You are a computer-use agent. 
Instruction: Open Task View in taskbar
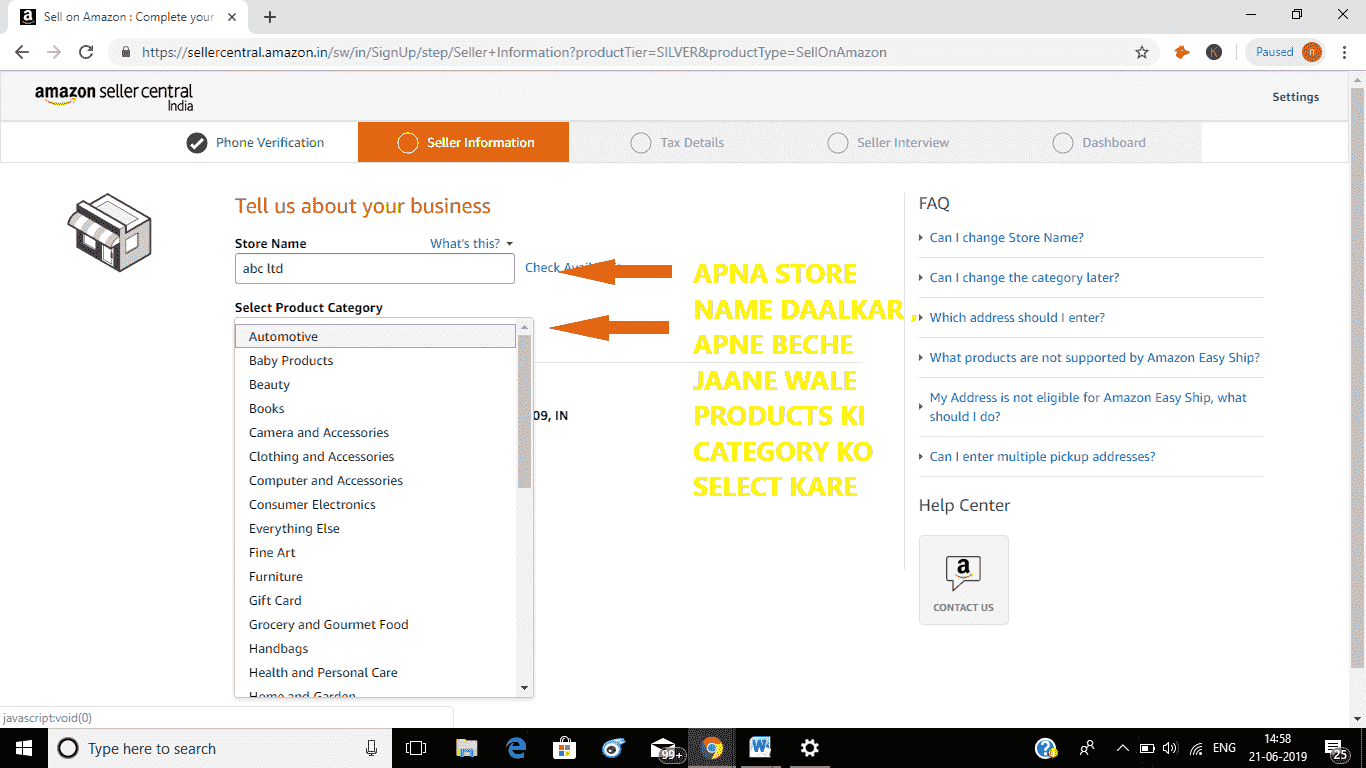pos(416,748)
